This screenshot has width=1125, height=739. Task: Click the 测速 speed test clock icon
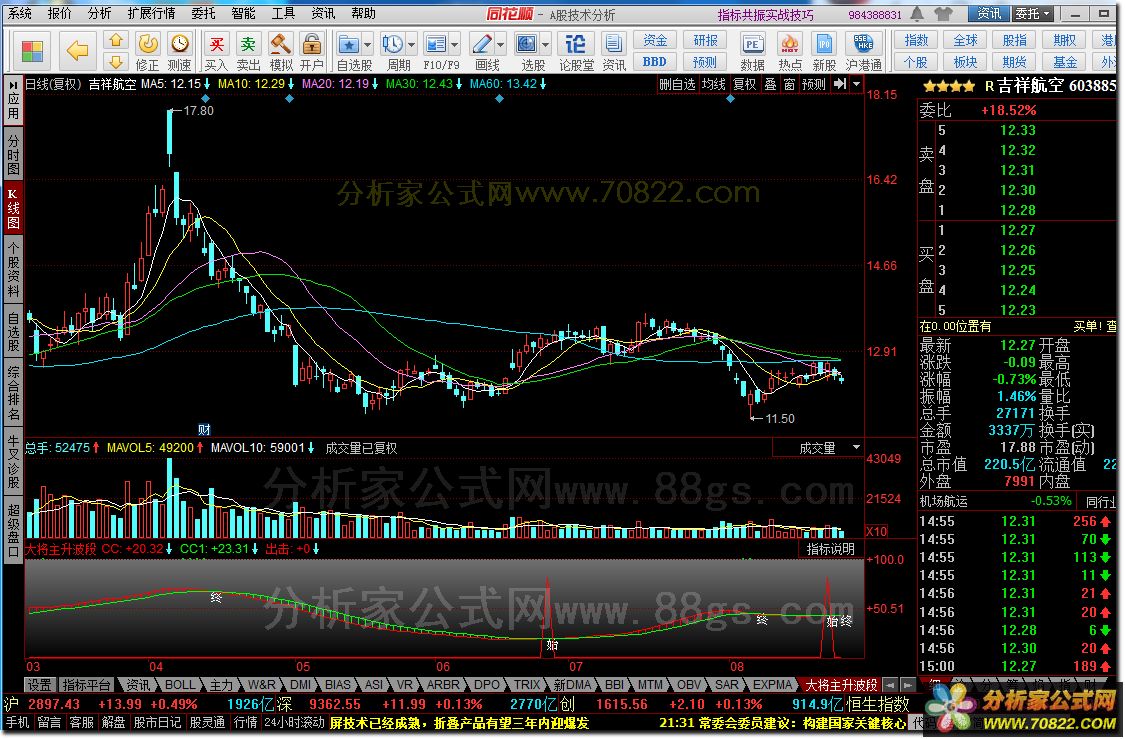179,44
